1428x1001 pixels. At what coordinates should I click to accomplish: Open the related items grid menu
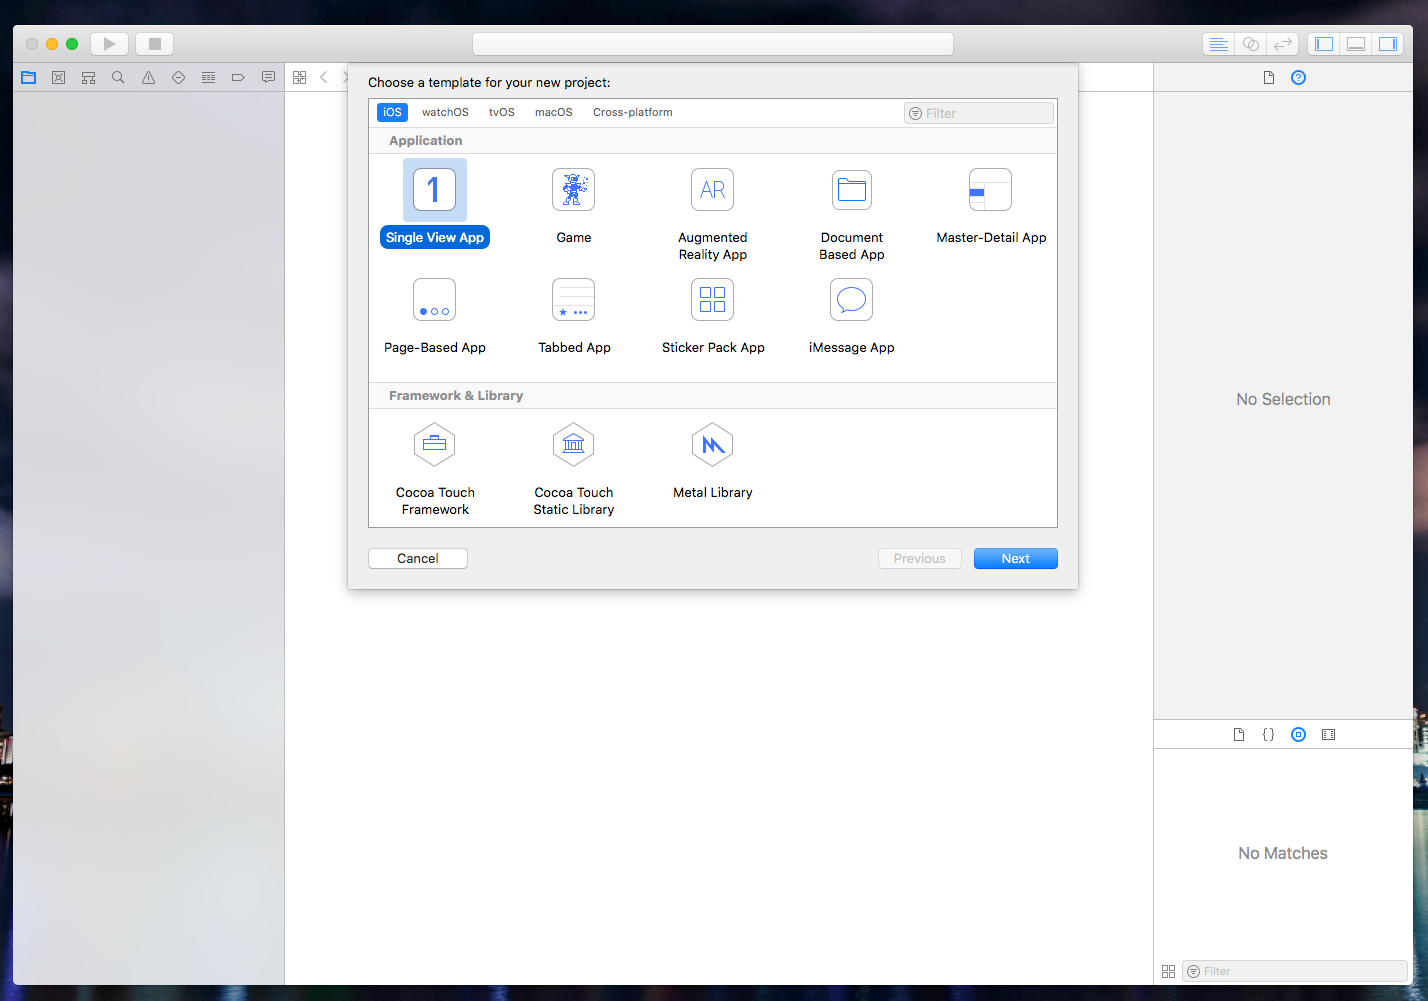pyautogui.click(x=299, y=77)
